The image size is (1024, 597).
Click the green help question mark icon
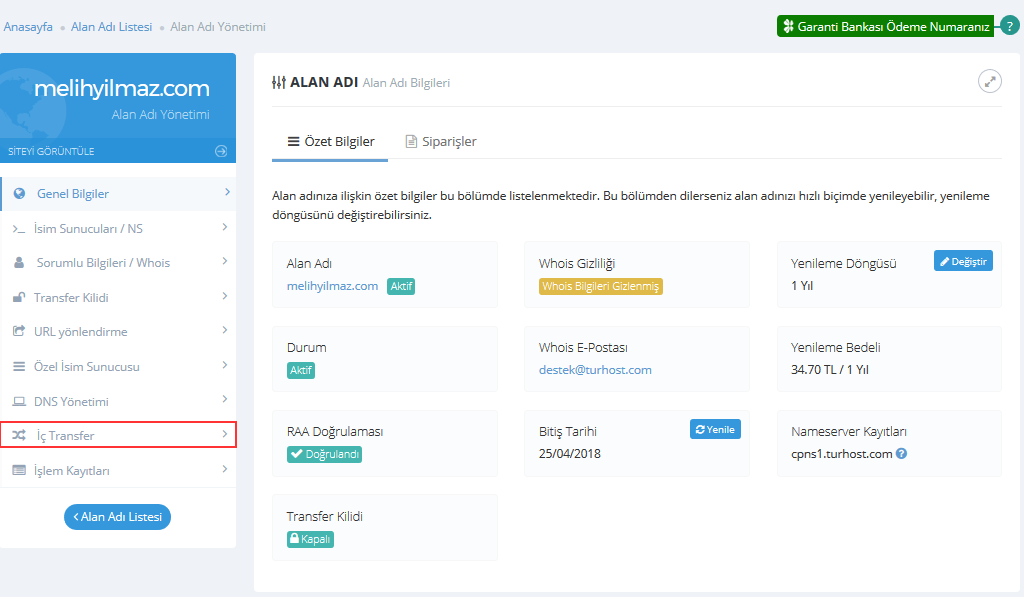coord(1011,27)
